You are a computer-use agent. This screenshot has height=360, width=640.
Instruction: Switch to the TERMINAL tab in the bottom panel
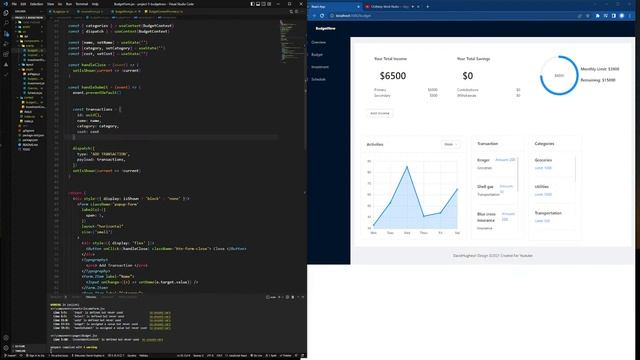[91, 297]
